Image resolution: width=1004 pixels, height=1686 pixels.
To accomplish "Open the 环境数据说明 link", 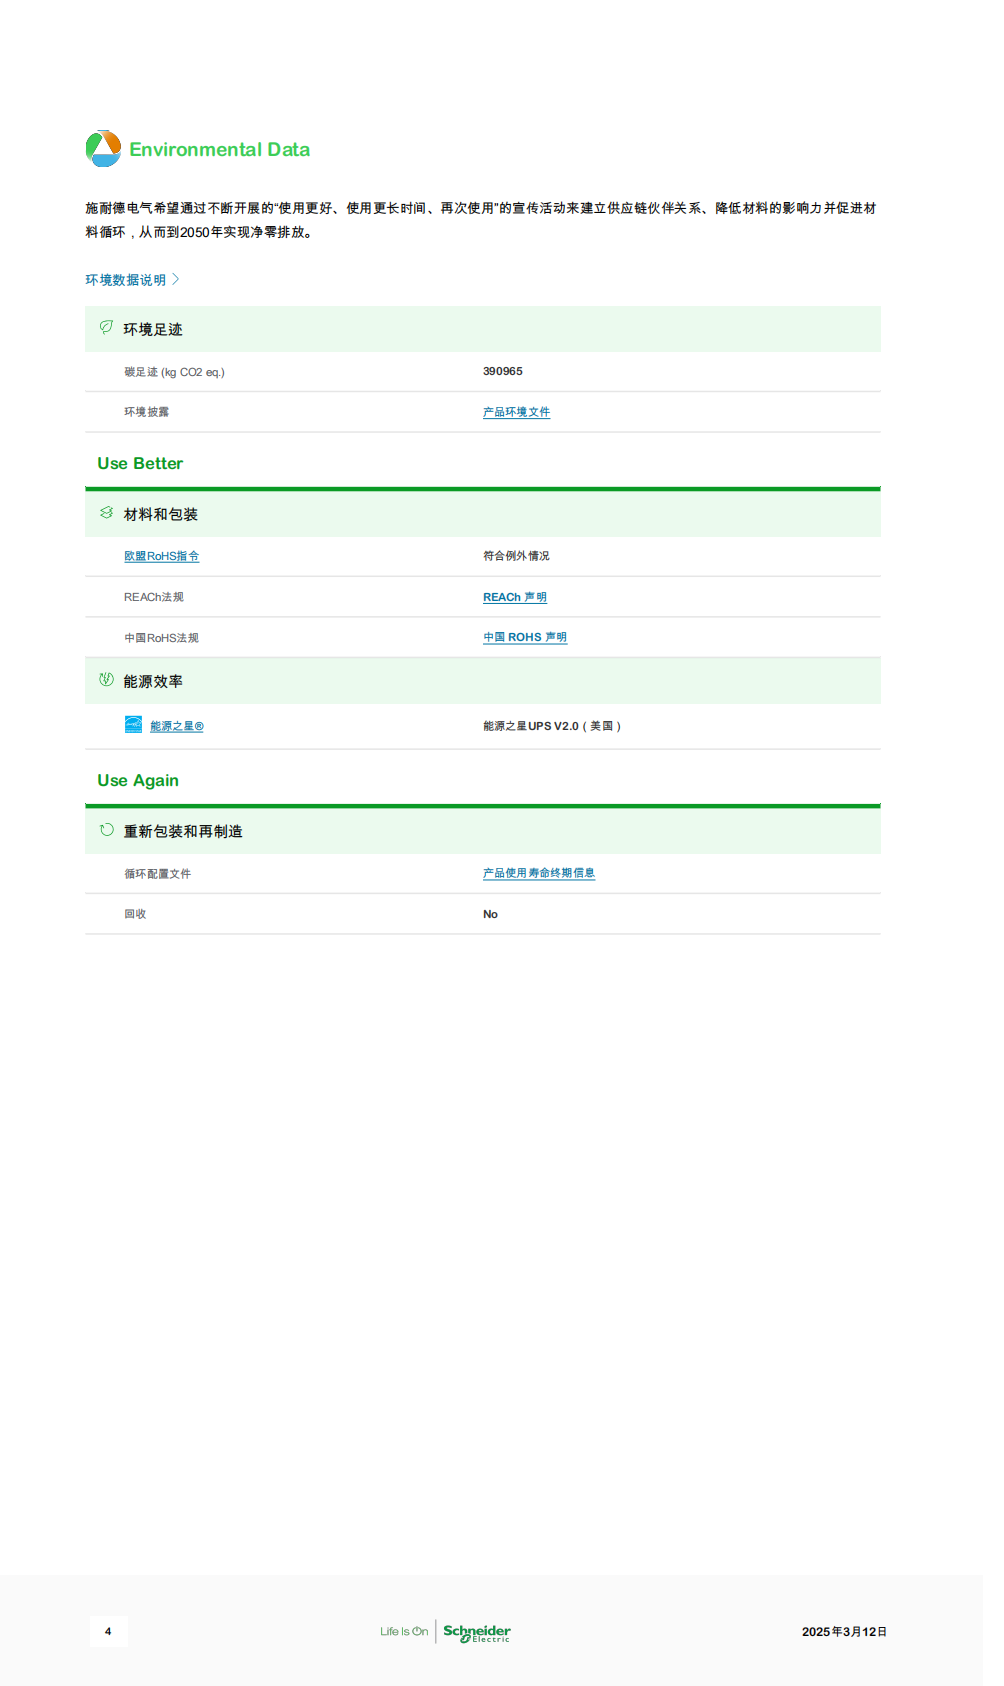I will click(x=125, y=280).
